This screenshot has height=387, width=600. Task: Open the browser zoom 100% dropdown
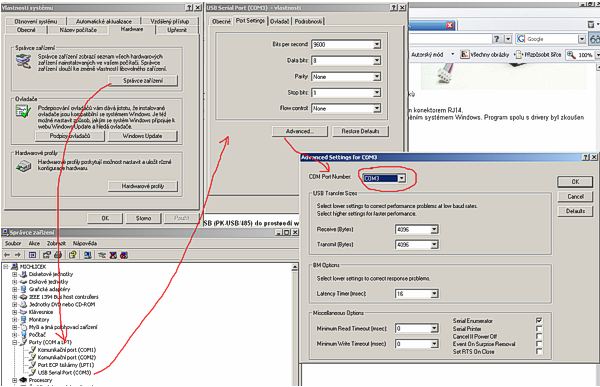click(x=597, y=55)
